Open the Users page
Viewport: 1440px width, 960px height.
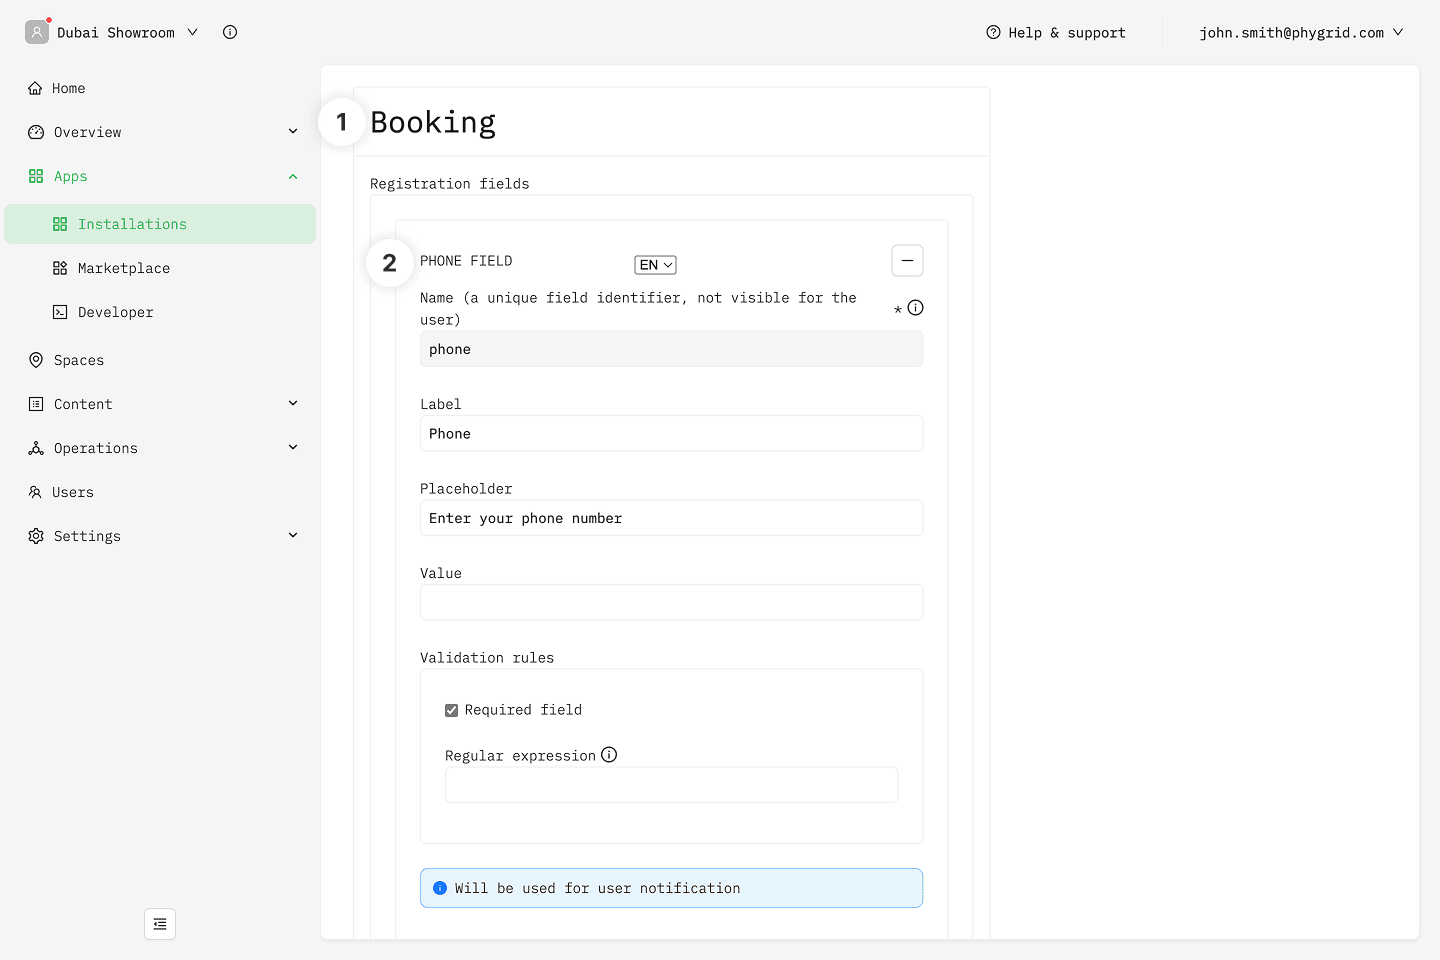tap(72, 492)
